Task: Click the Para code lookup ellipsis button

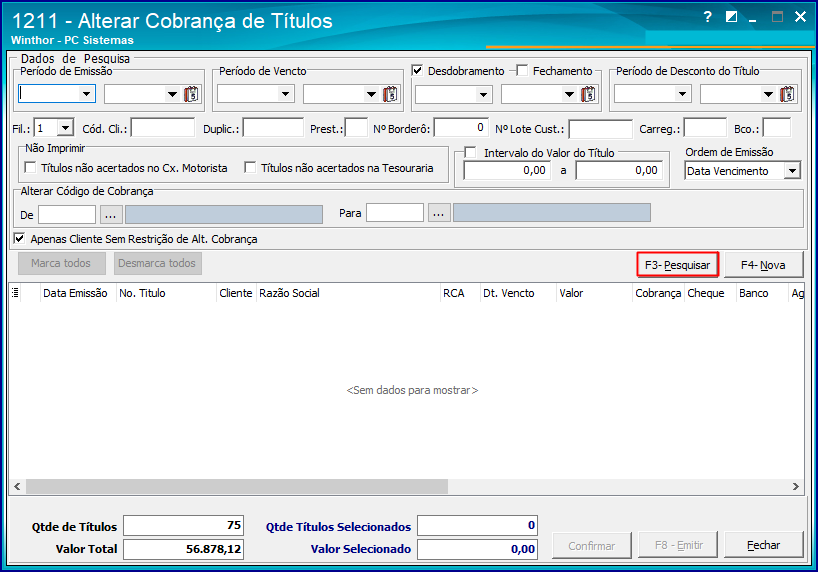Action: pyautogui.click(x=439, y=213)
